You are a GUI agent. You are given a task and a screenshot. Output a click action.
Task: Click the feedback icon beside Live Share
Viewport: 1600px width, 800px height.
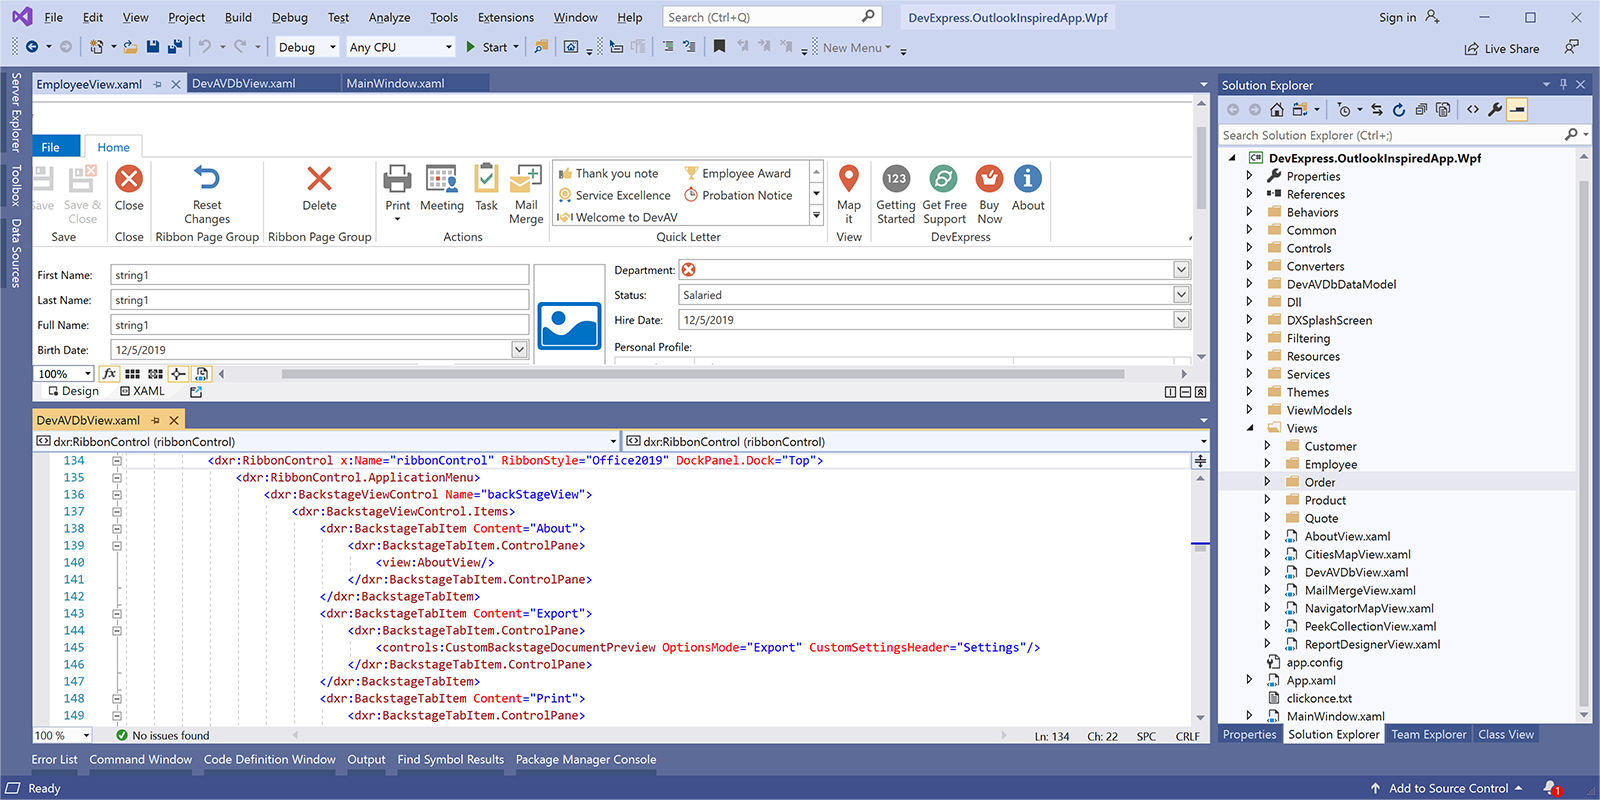(x=1572, y=47)
